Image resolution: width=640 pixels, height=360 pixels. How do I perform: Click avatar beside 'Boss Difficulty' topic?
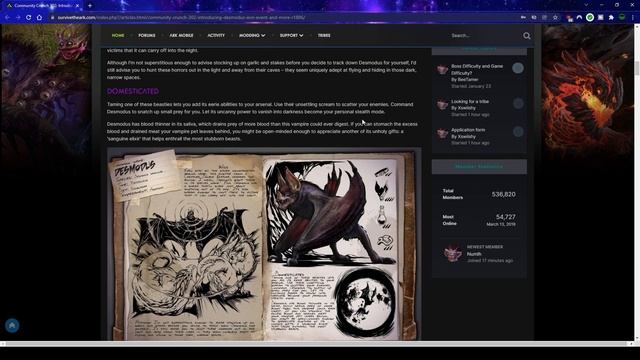442,69
